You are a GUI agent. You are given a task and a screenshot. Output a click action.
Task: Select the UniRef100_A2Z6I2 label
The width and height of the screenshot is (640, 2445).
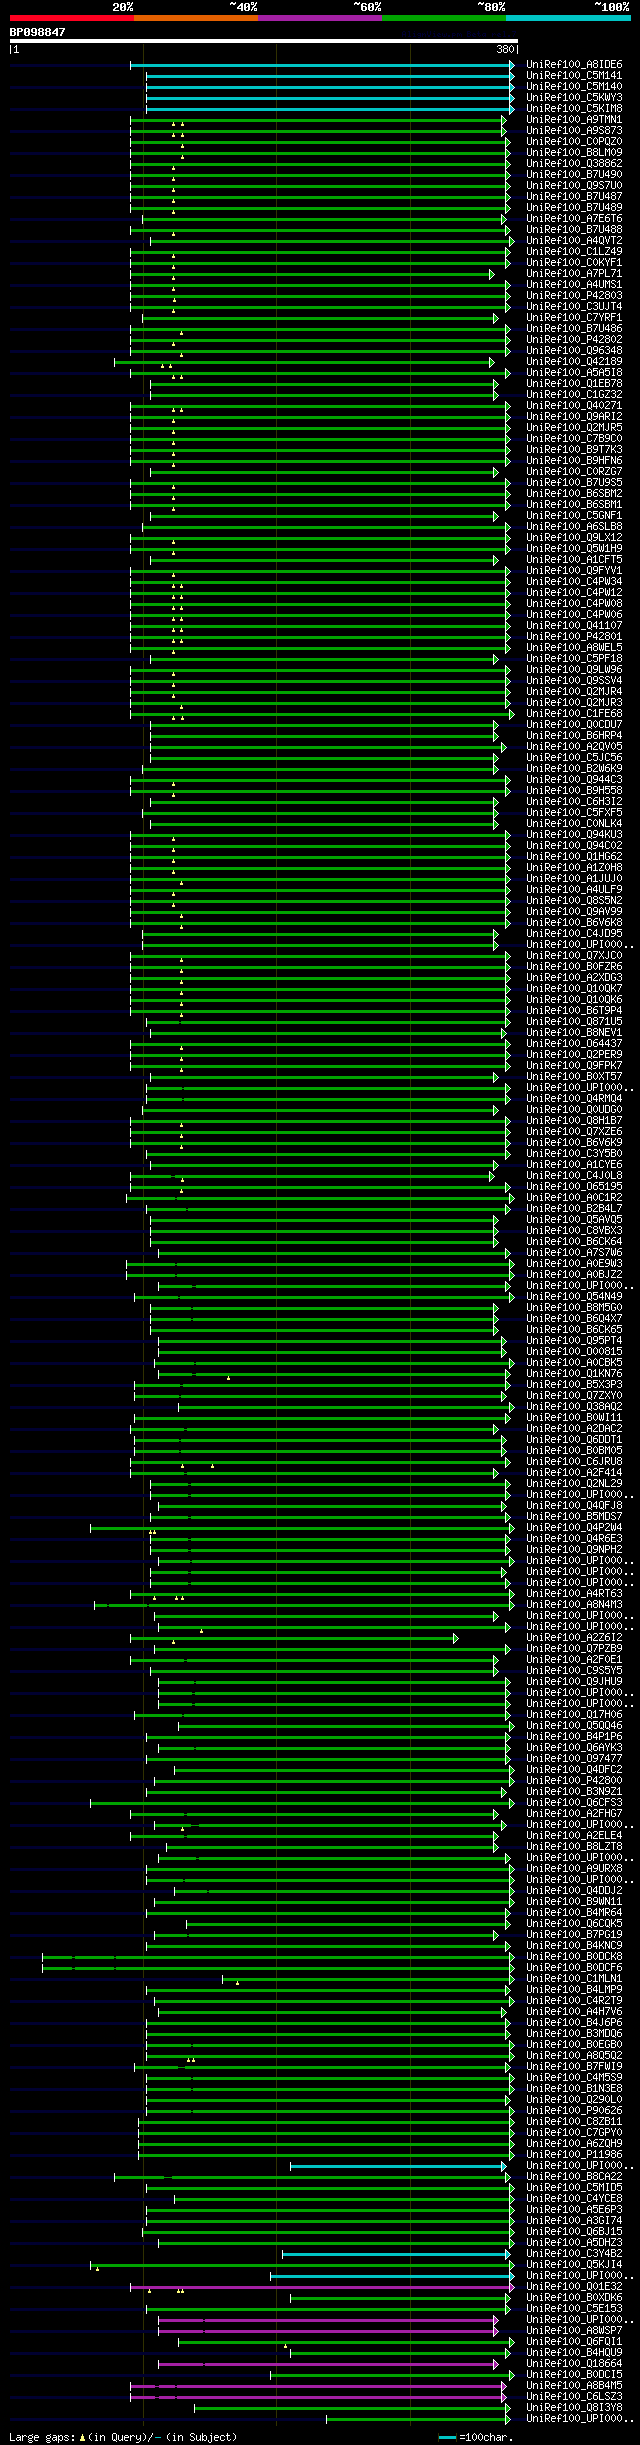[574, 1638]
